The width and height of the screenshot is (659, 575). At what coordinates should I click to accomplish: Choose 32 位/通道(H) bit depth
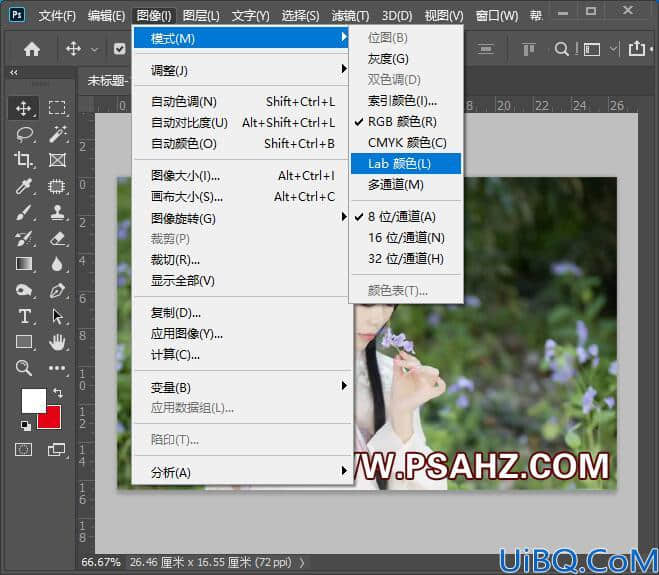click(x=406, y=259)
